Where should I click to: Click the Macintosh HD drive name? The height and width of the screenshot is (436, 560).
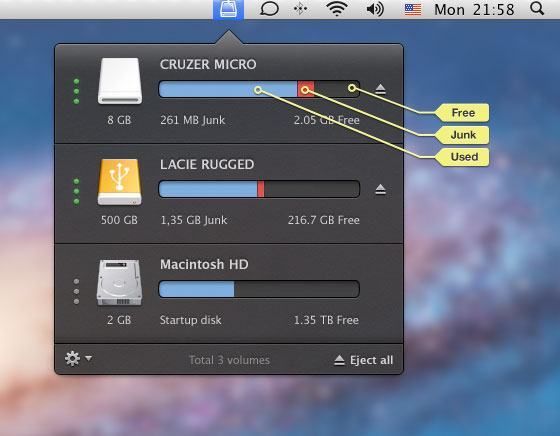coord(204,265)
